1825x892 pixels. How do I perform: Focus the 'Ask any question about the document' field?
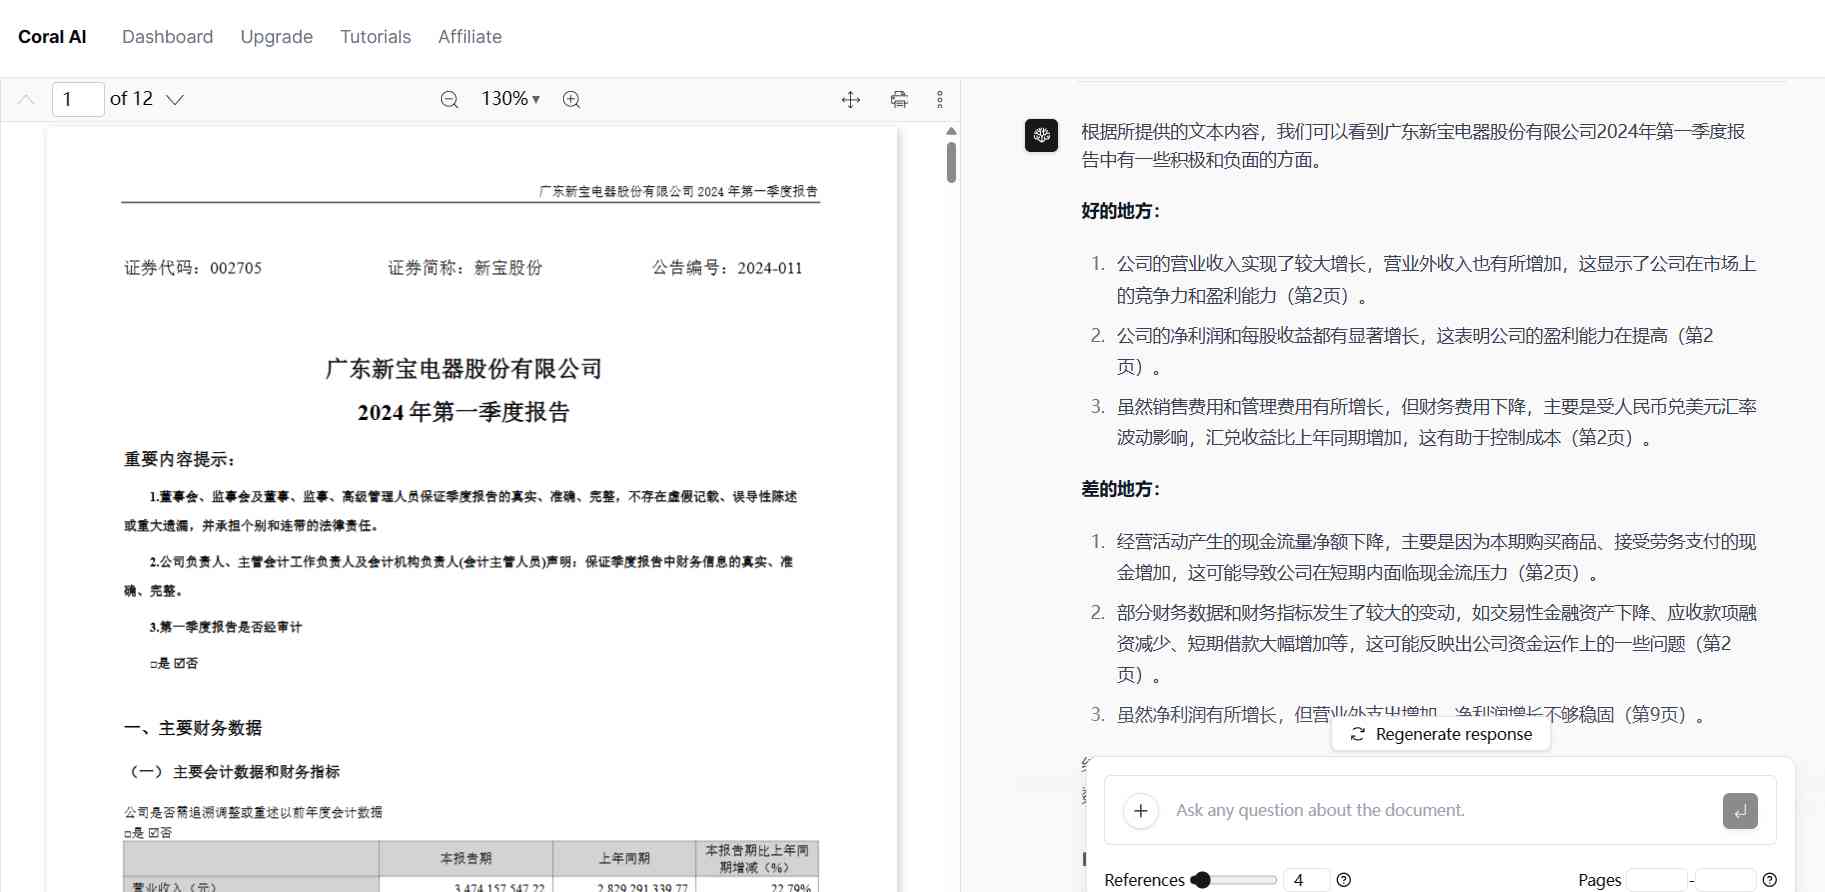point(1440,810)
